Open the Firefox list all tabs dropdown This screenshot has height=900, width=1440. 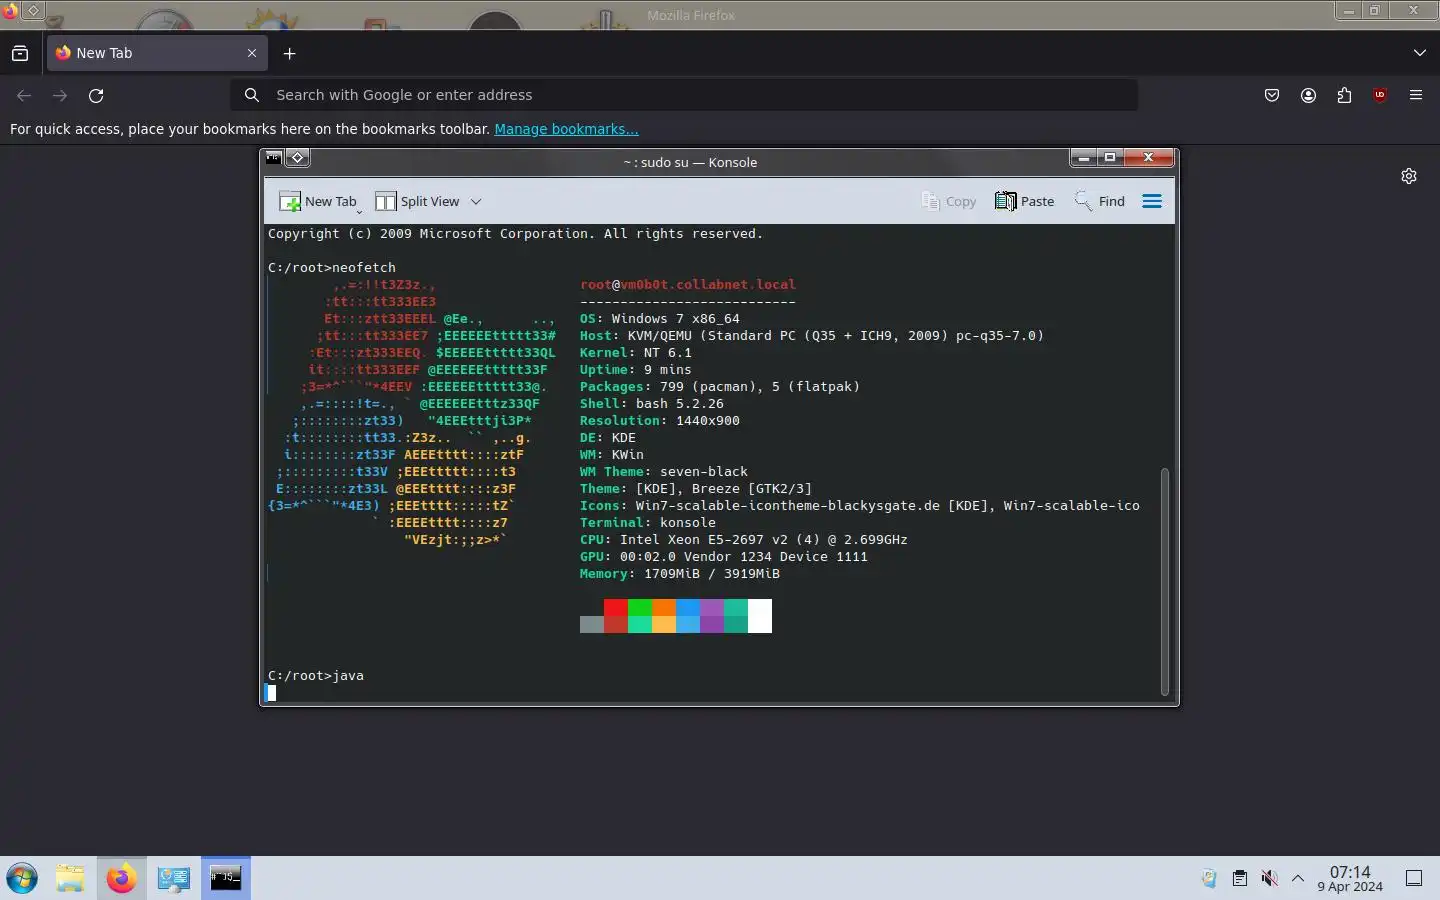click(x=1419, y=53)
